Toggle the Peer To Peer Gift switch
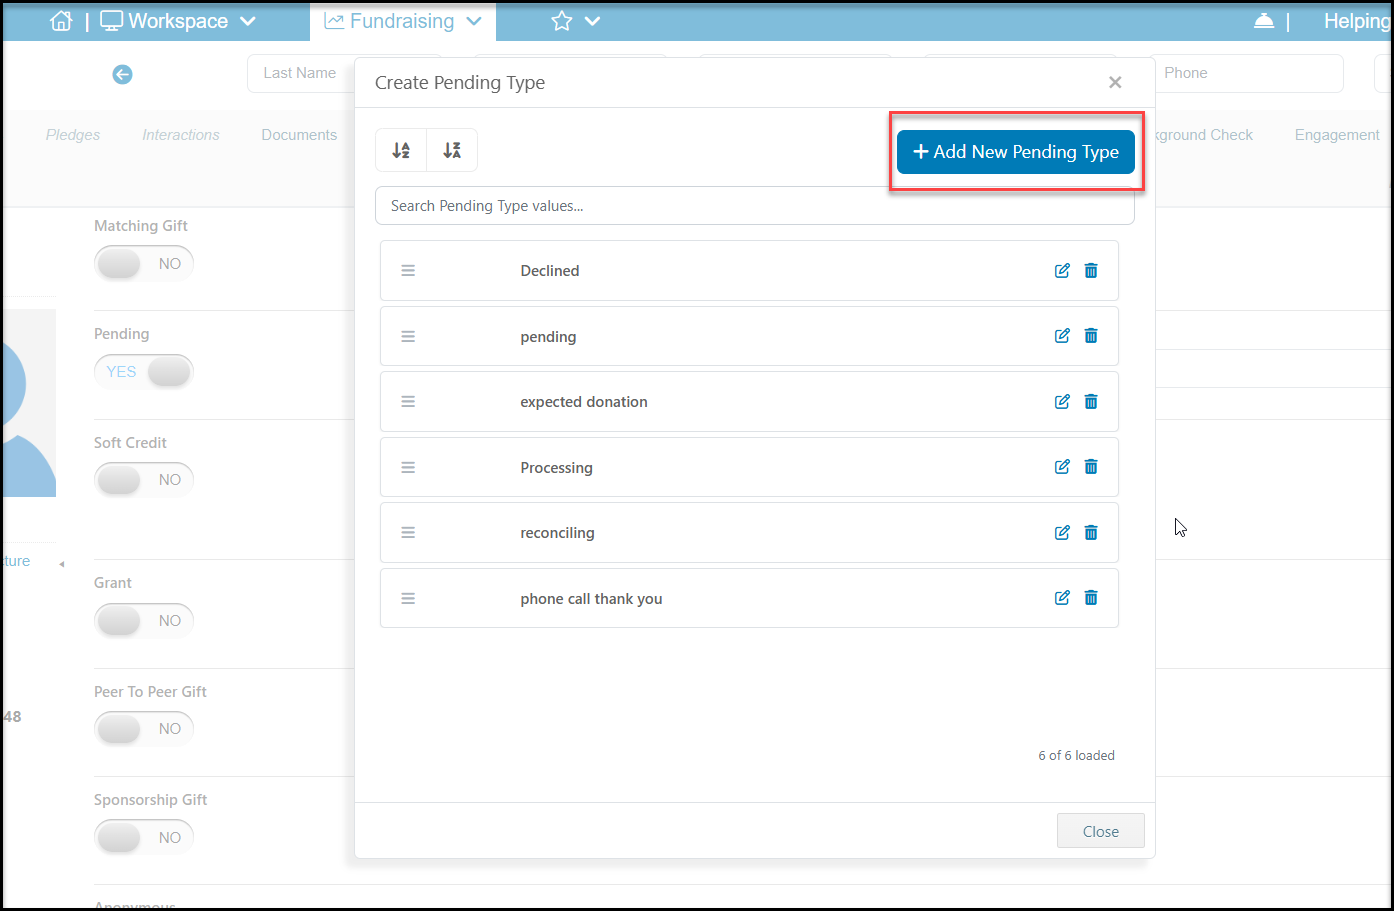 [144, 729]
